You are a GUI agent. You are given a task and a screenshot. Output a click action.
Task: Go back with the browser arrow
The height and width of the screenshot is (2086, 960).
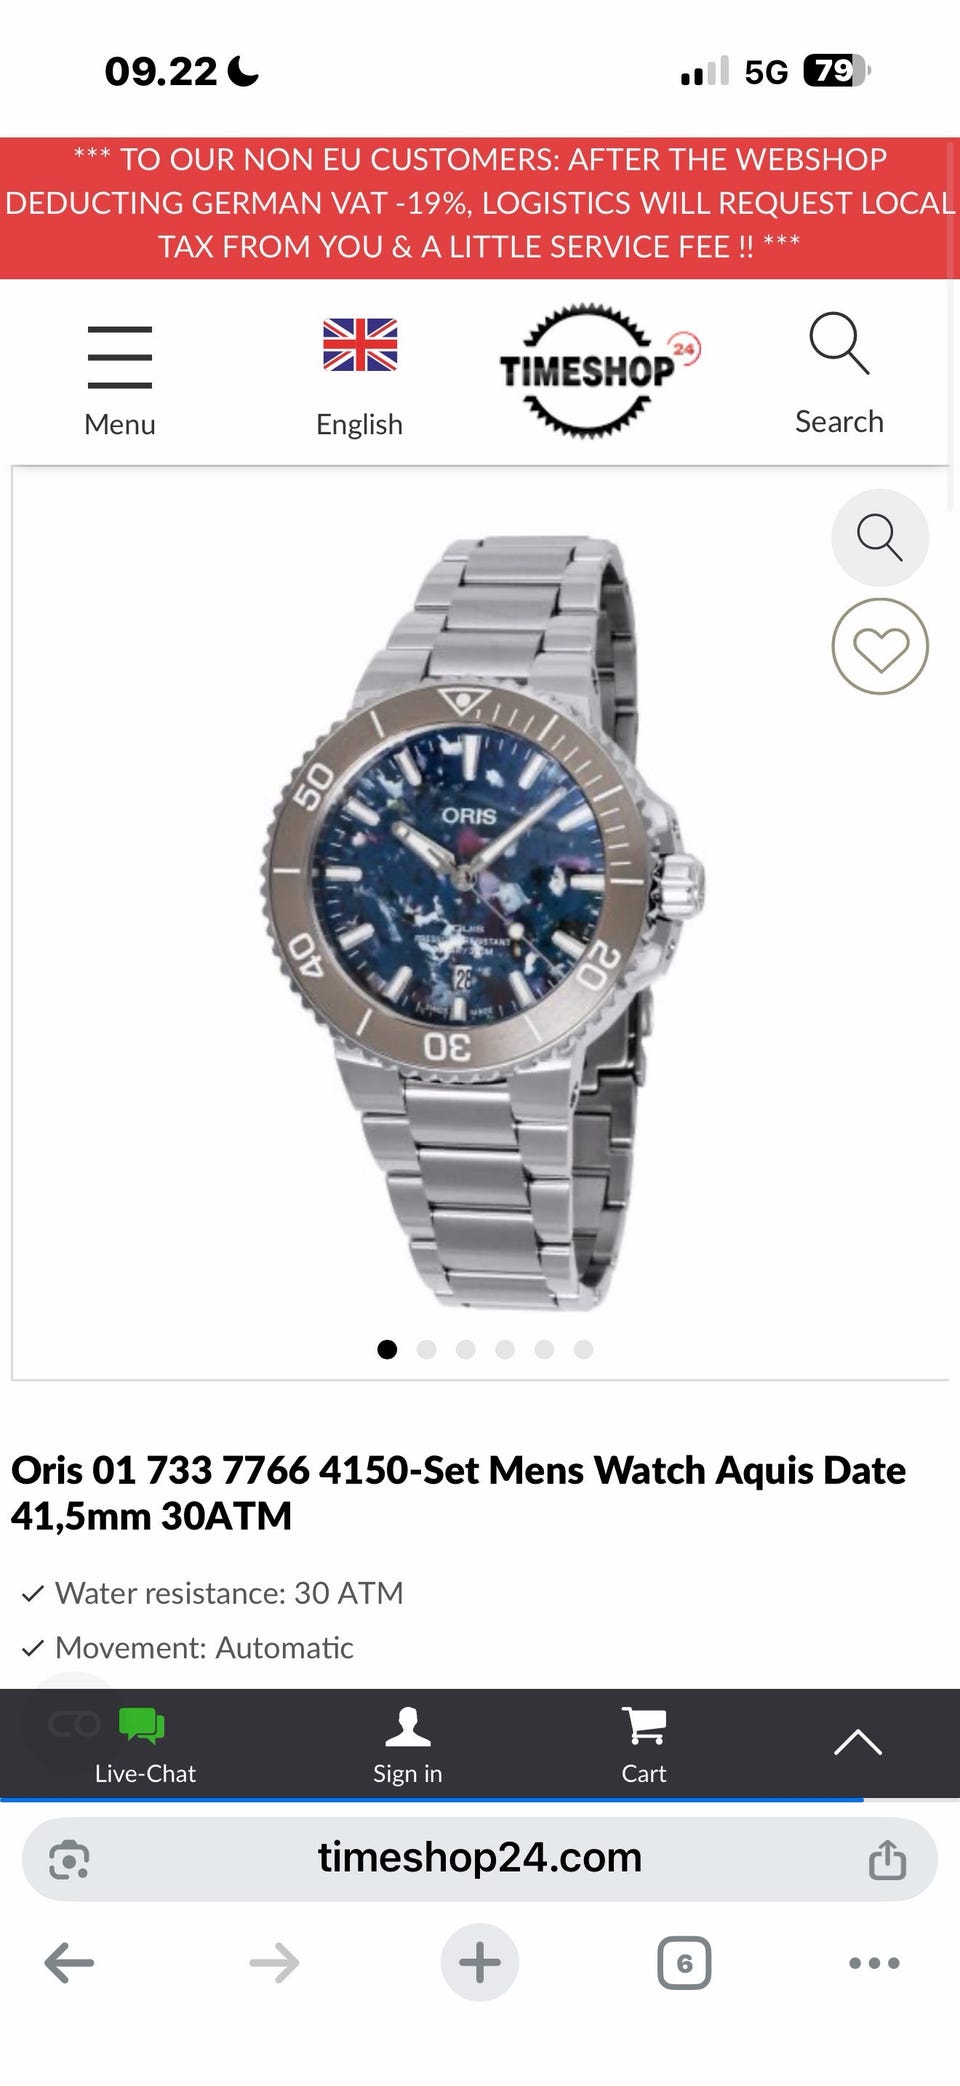click(69, 1962)
